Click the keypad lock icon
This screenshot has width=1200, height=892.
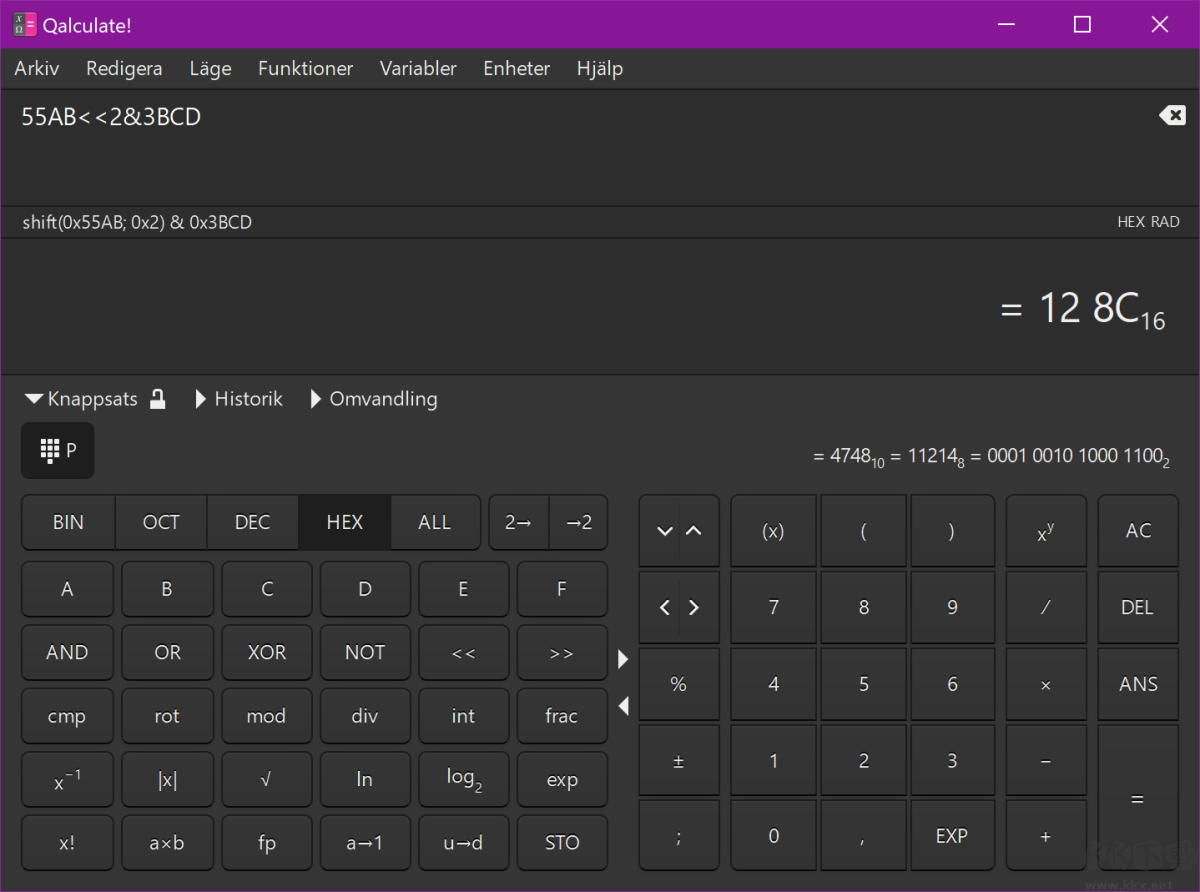pos(157,399)
